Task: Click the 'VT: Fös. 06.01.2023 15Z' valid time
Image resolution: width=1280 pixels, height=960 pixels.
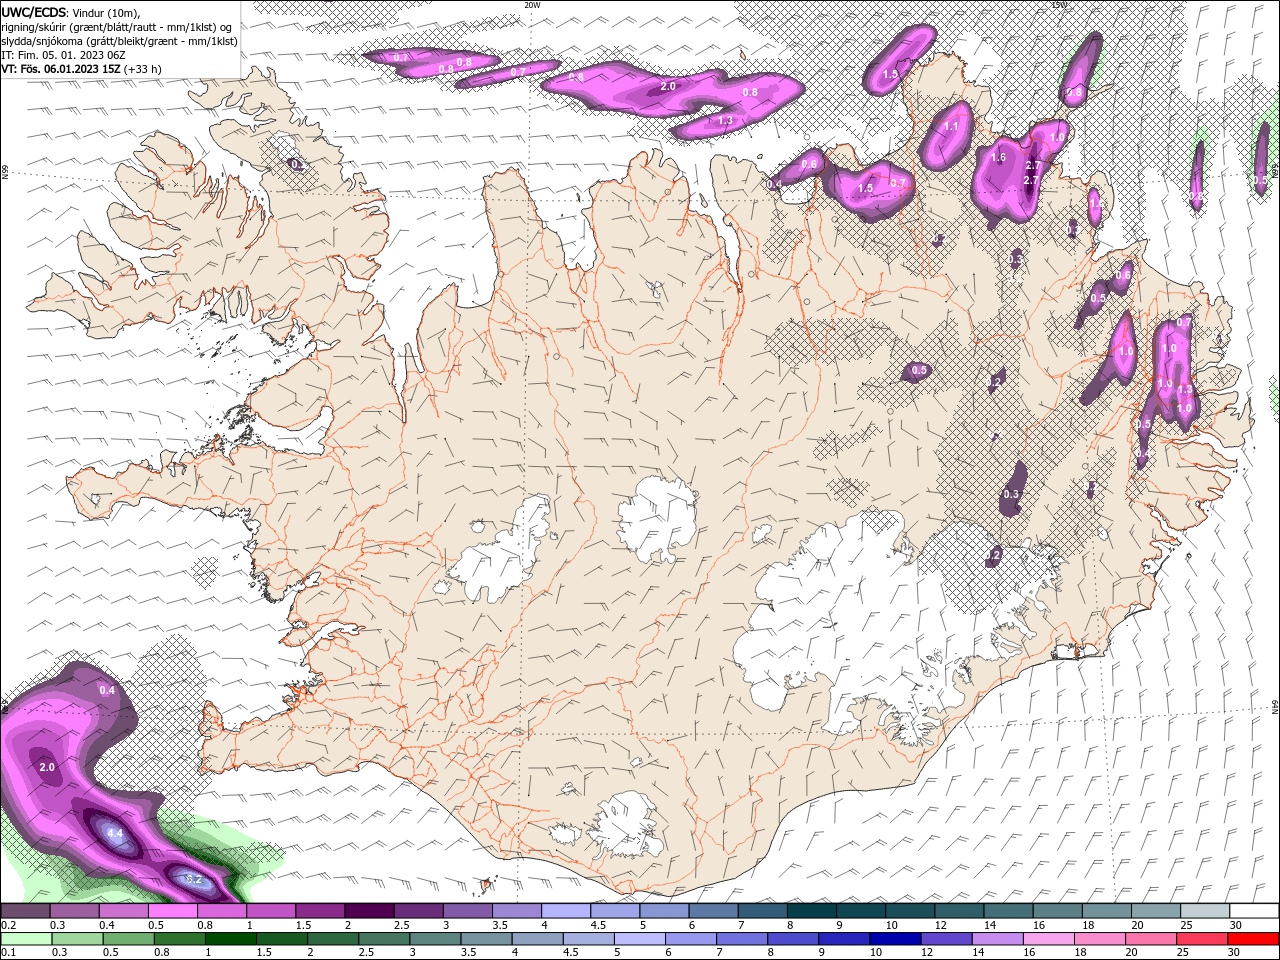Action: pos(61,69)
